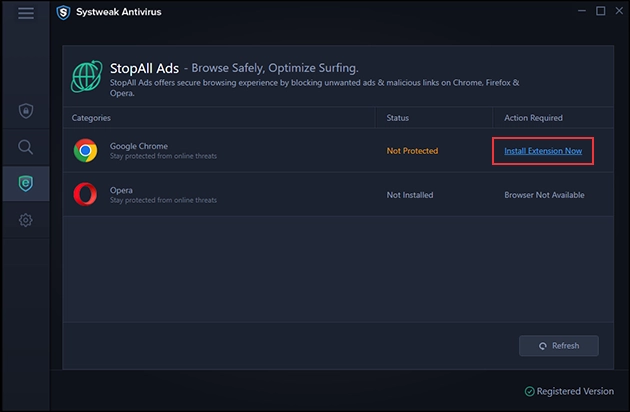
Task: Open the magnifier scan section in sidebar
Action: pos(26,147)
